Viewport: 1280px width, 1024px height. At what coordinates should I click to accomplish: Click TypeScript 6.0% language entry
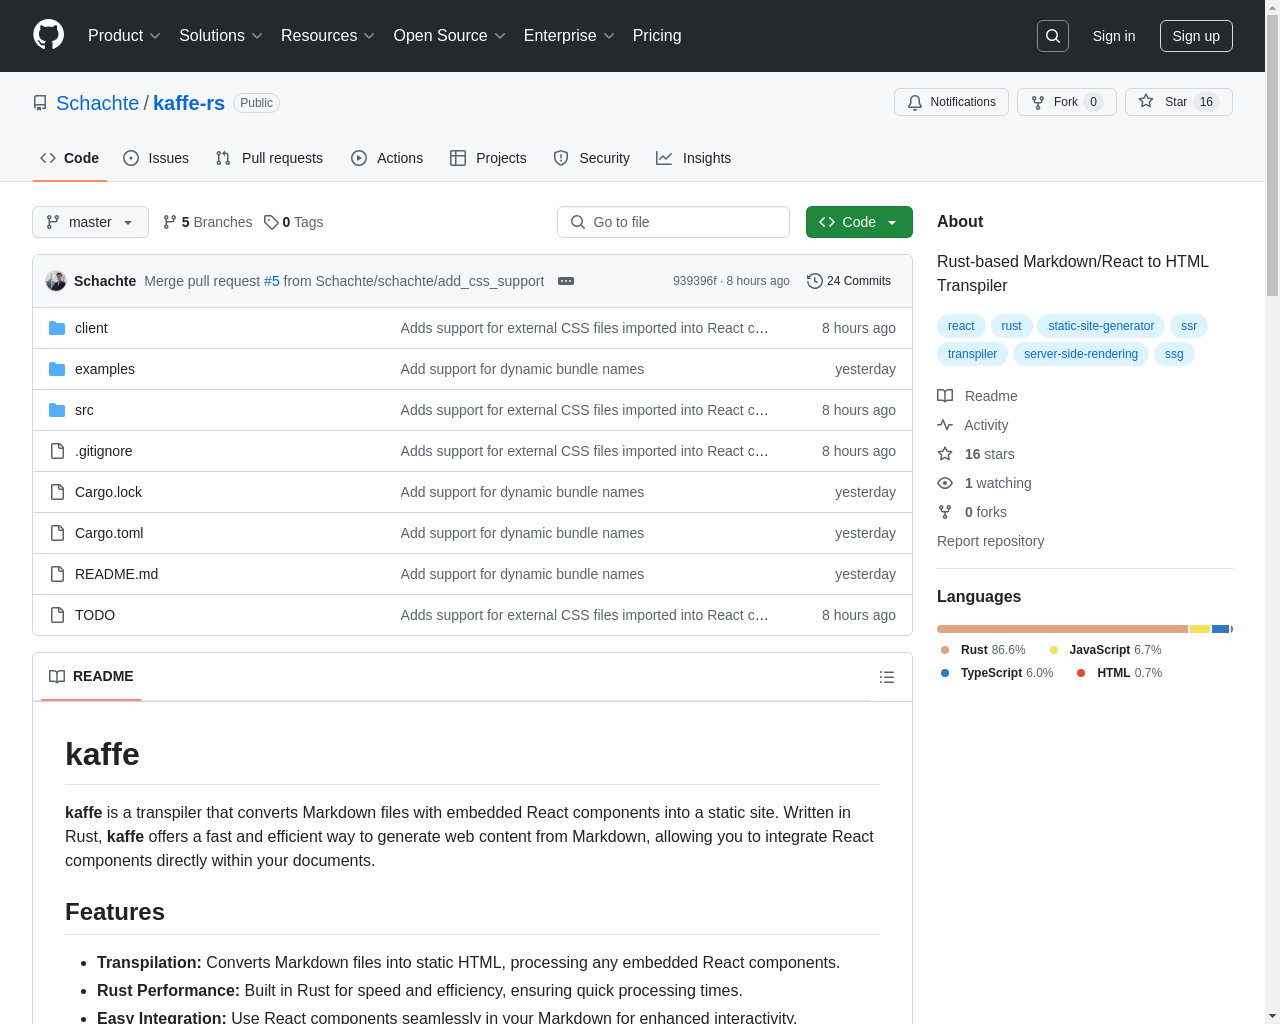click(997, 673)
